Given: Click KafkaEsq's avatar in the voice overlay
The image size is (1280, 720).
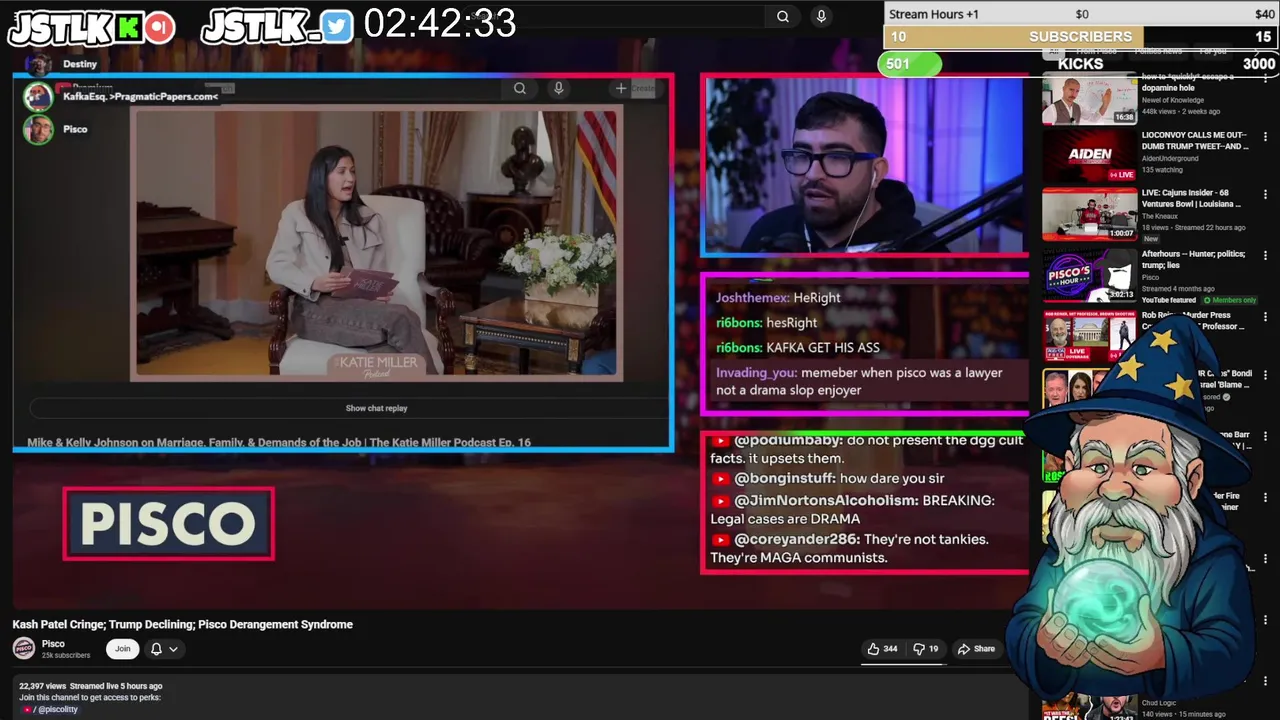Looking at the screenshot, I should [x=38, y=97].
